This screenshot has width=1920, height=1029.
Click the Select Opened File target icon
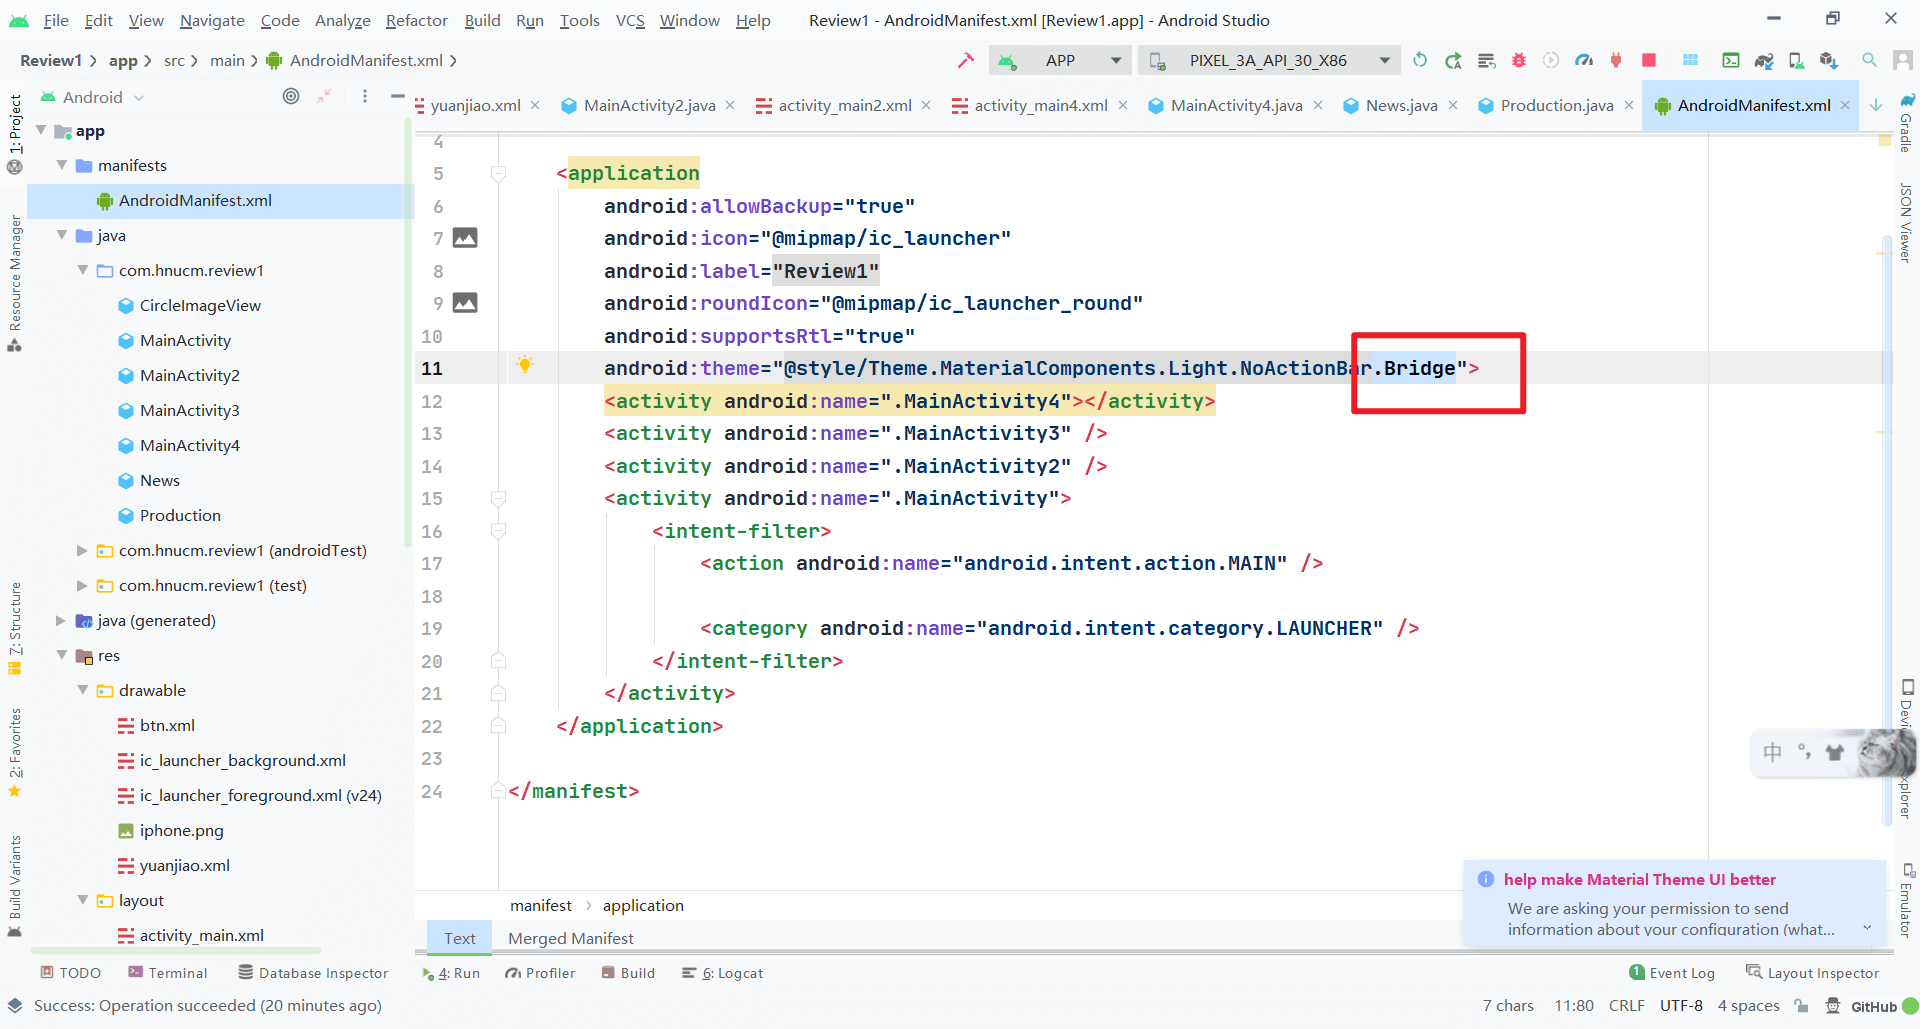point(291,97)
